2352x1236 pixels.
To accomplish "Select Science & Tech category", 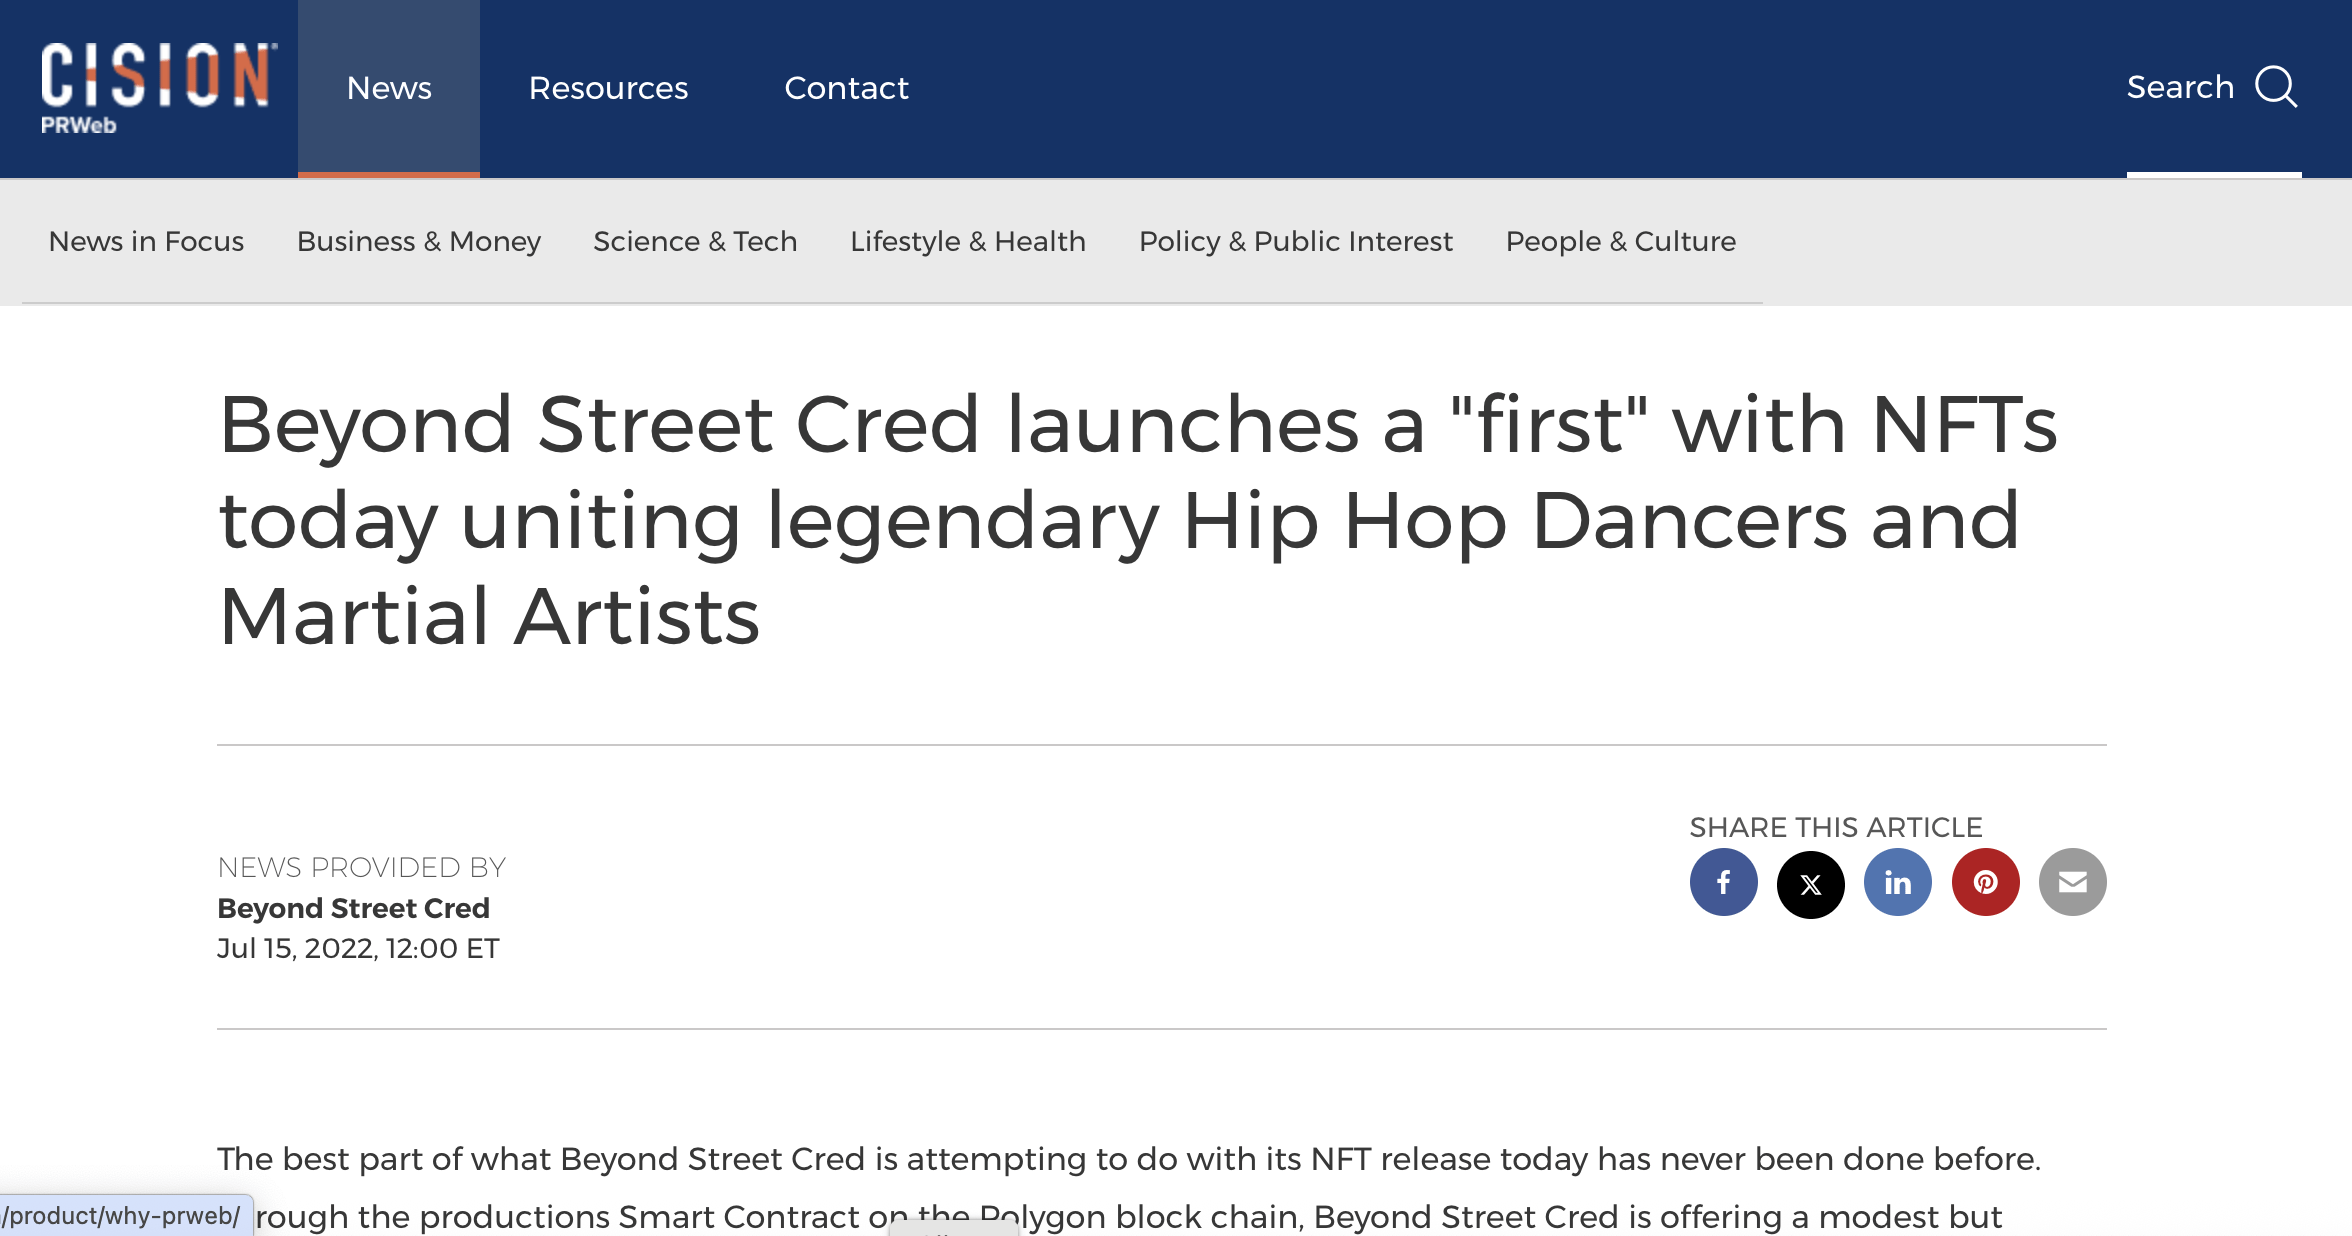I will pos(695,241).
